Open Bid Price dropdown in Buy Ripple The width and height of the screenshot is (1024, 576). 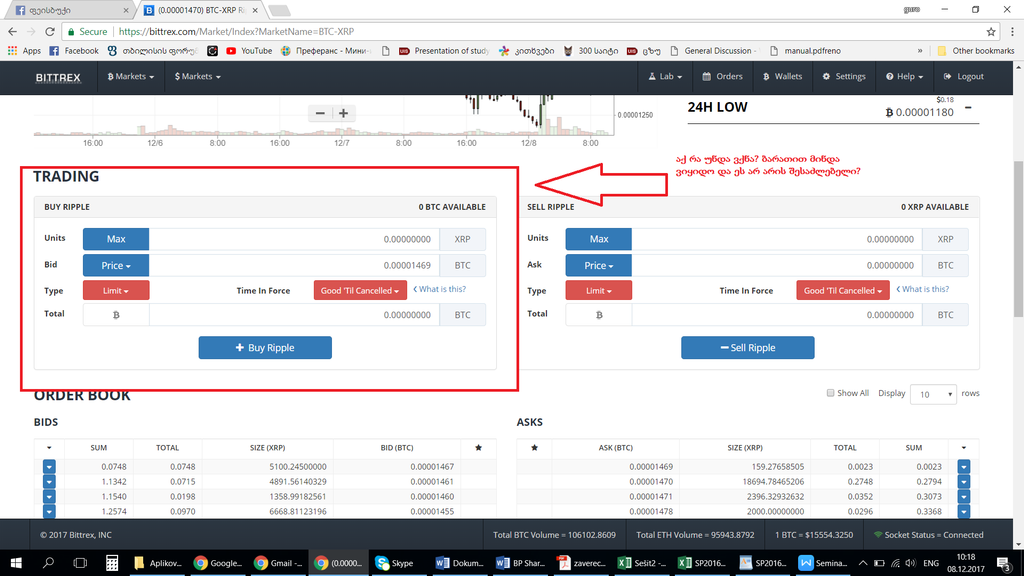[x=116, y=265]
